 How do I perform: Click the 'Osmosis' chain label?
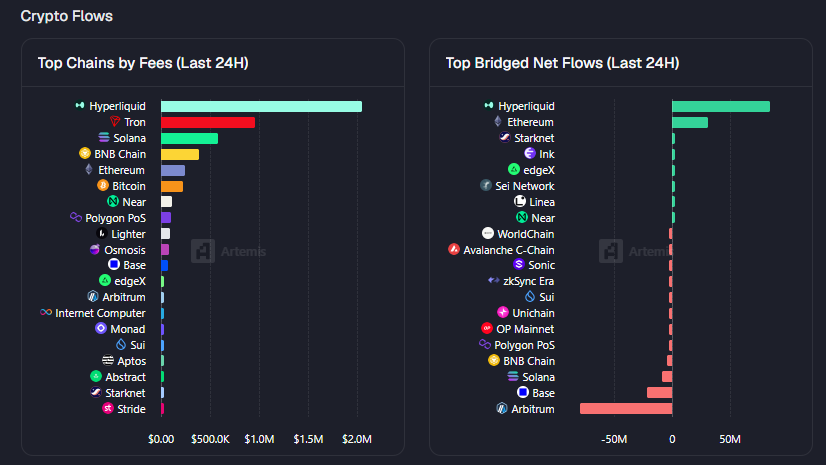click(125, 250)
